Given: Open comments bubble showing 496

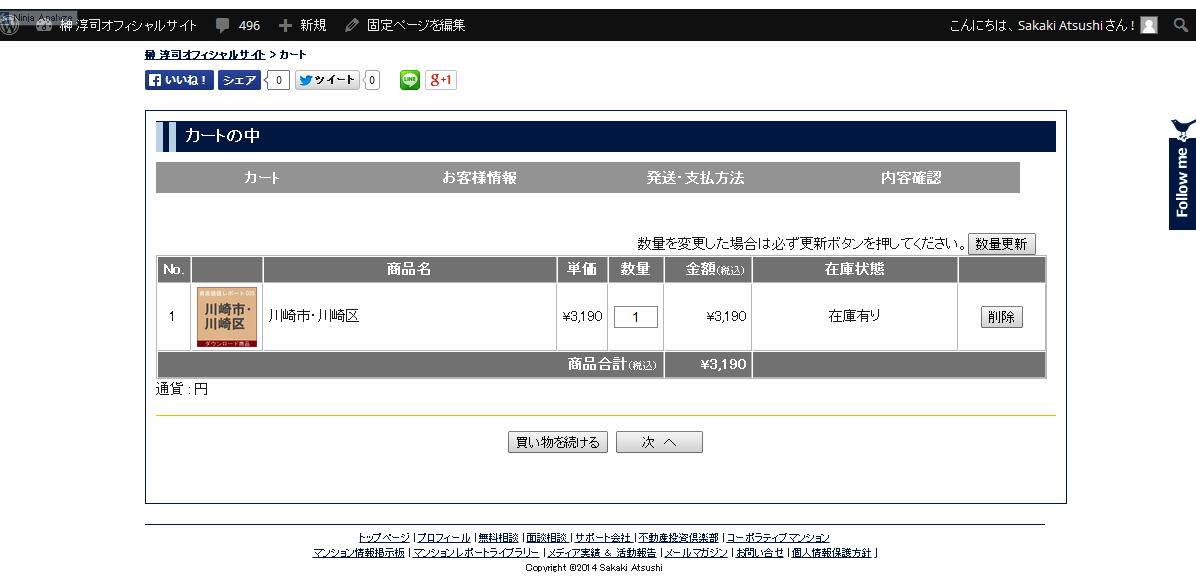Looking at the screenshot, I should [238, 25].
